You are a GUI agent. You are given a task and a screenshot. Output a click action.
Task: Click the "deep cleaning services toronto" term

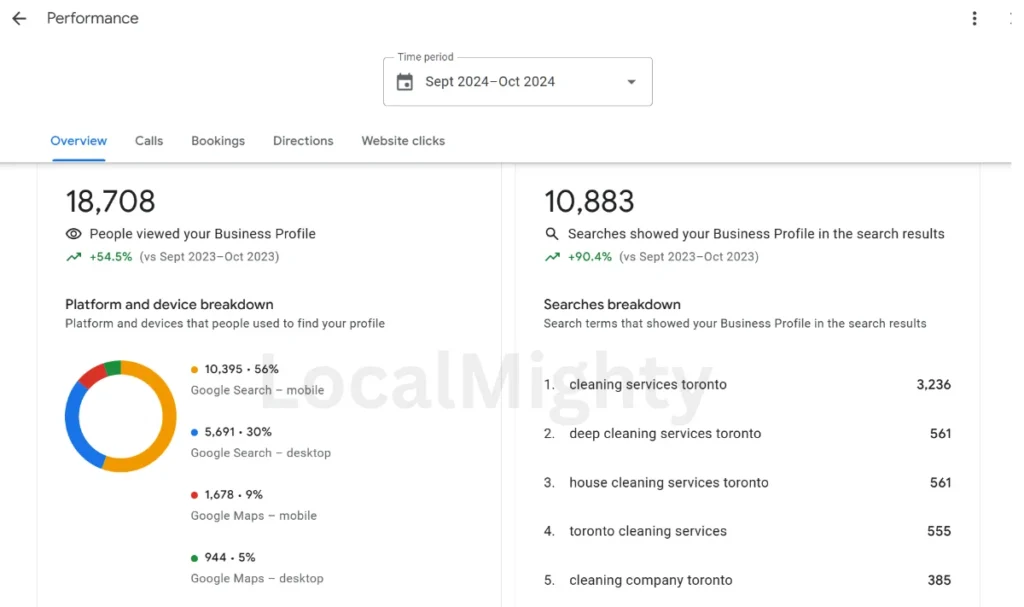(x=665, y=434)
